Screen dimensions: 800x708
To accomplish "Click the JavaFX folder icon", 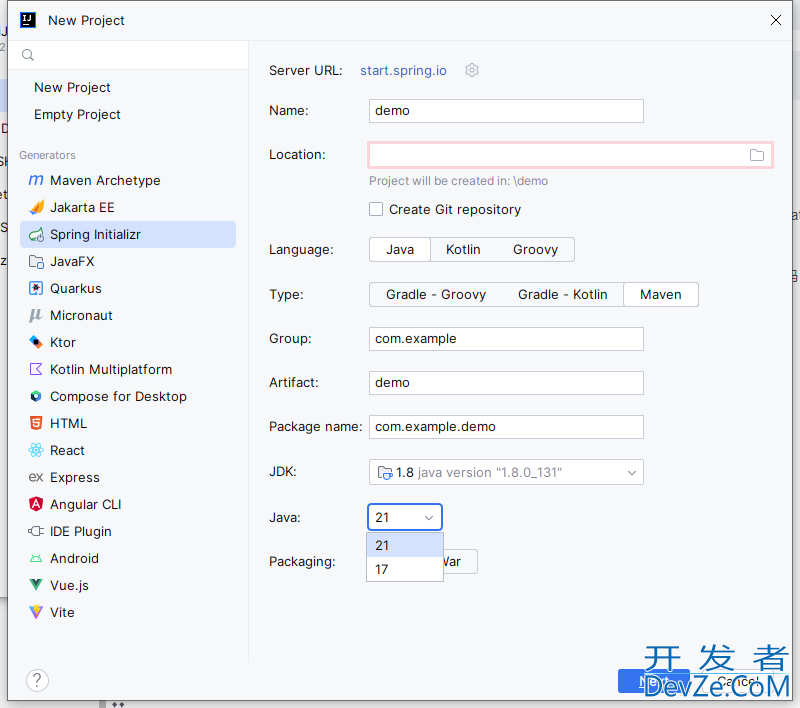I will pyautogui.click(x=36, y=262).
